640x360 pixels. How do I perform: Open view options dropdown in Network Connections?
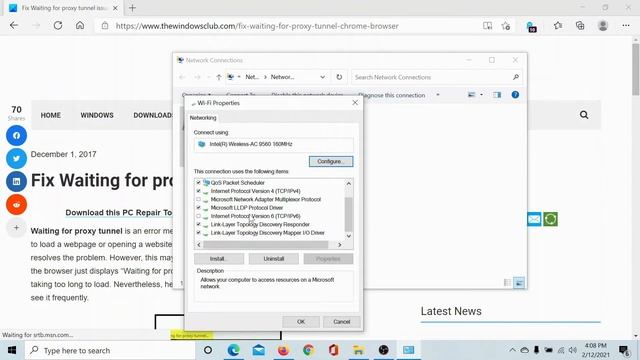click(x=481, y=95)
